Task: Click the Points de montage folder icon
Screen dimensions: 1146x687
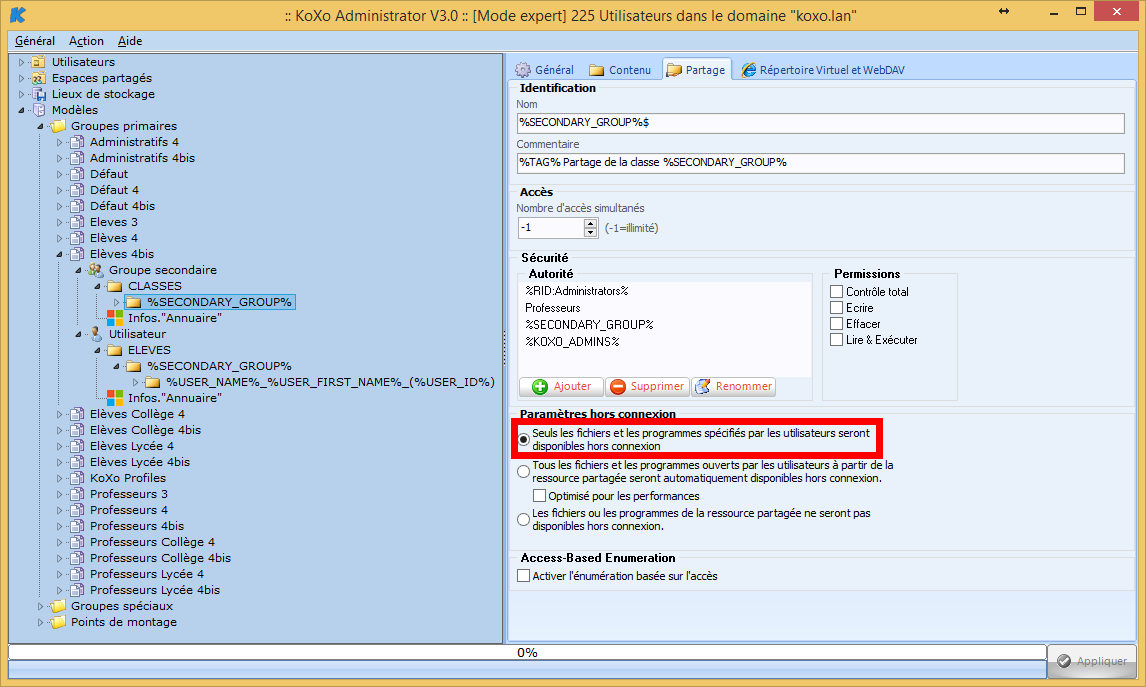Action: (x=58, y=623)
